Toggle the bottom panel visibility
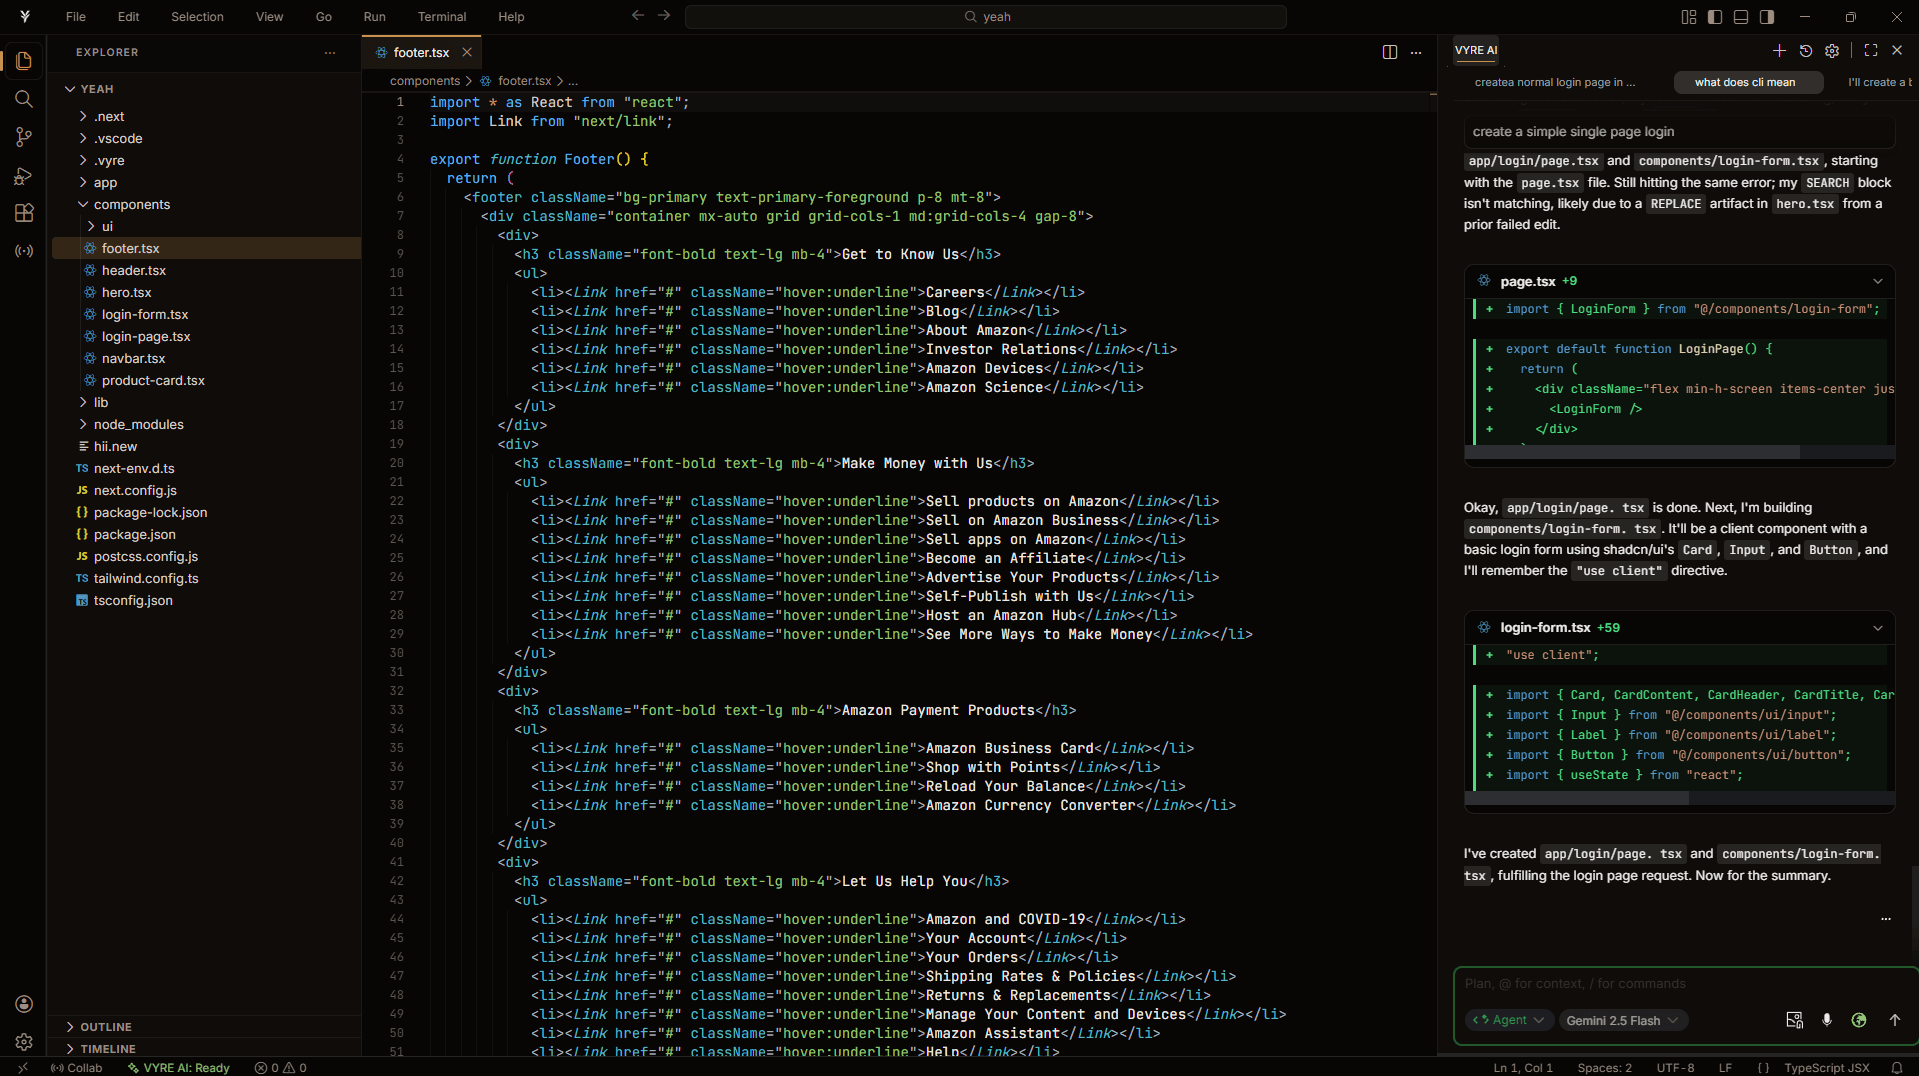Viewport: 1919px width, 1076px height. click(1741, 17)
